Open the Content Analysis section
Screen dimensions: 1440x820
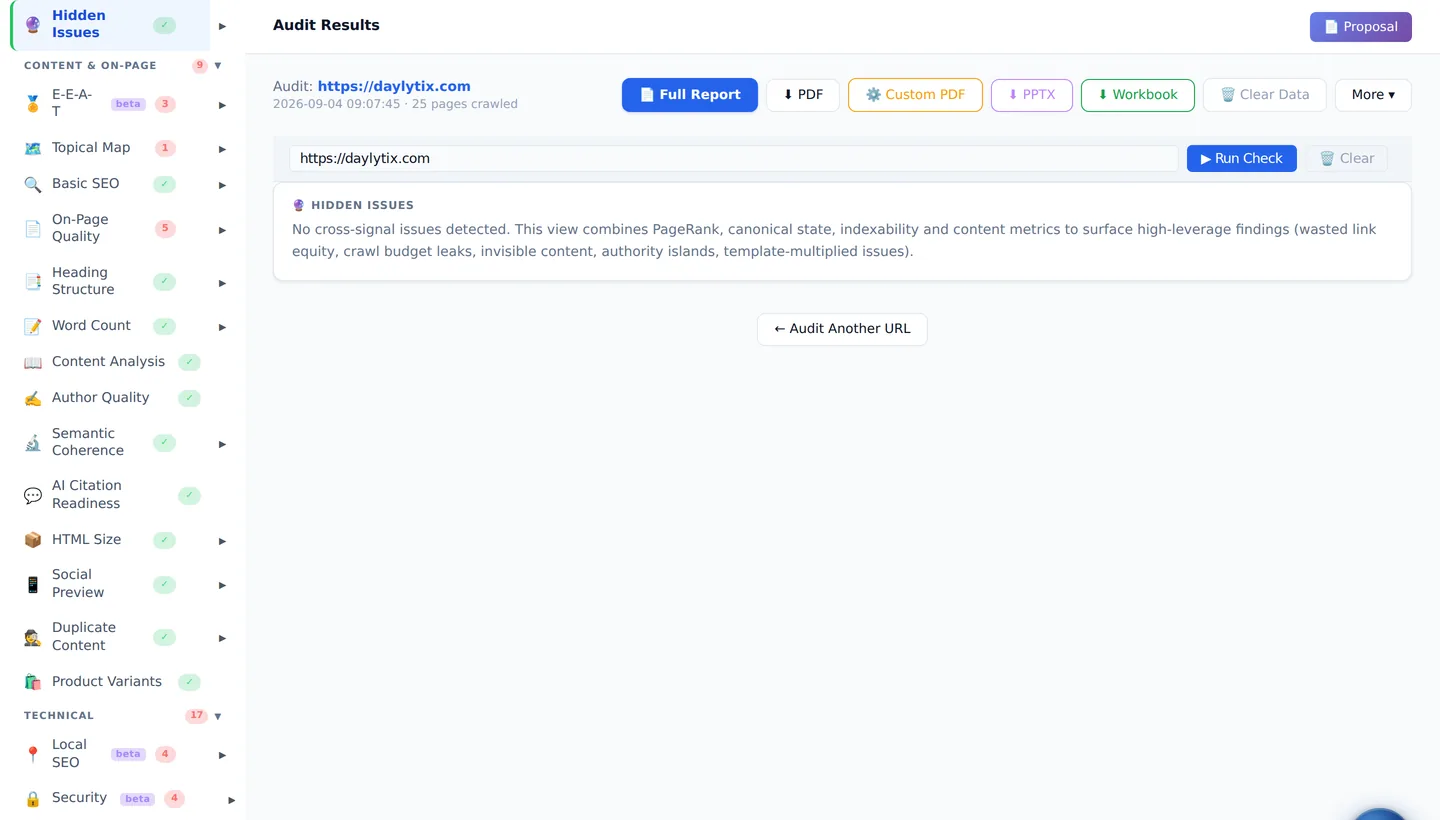click(x=112, y=362)
